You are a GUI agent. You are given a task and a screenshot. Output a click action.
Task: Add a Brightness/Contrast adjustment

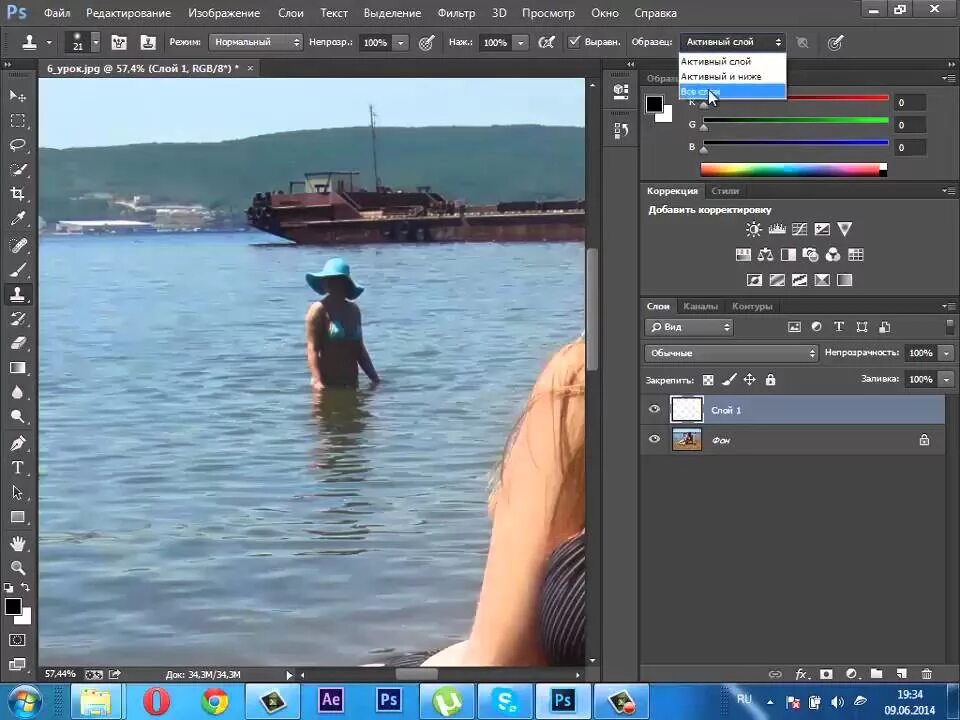(x=754, y=230)
